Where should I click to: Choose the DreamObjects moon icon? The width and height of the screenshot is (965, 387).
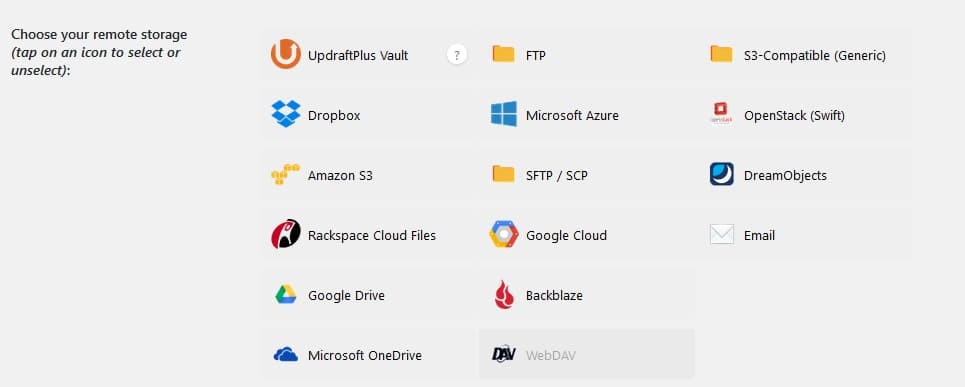click(721, 174)
